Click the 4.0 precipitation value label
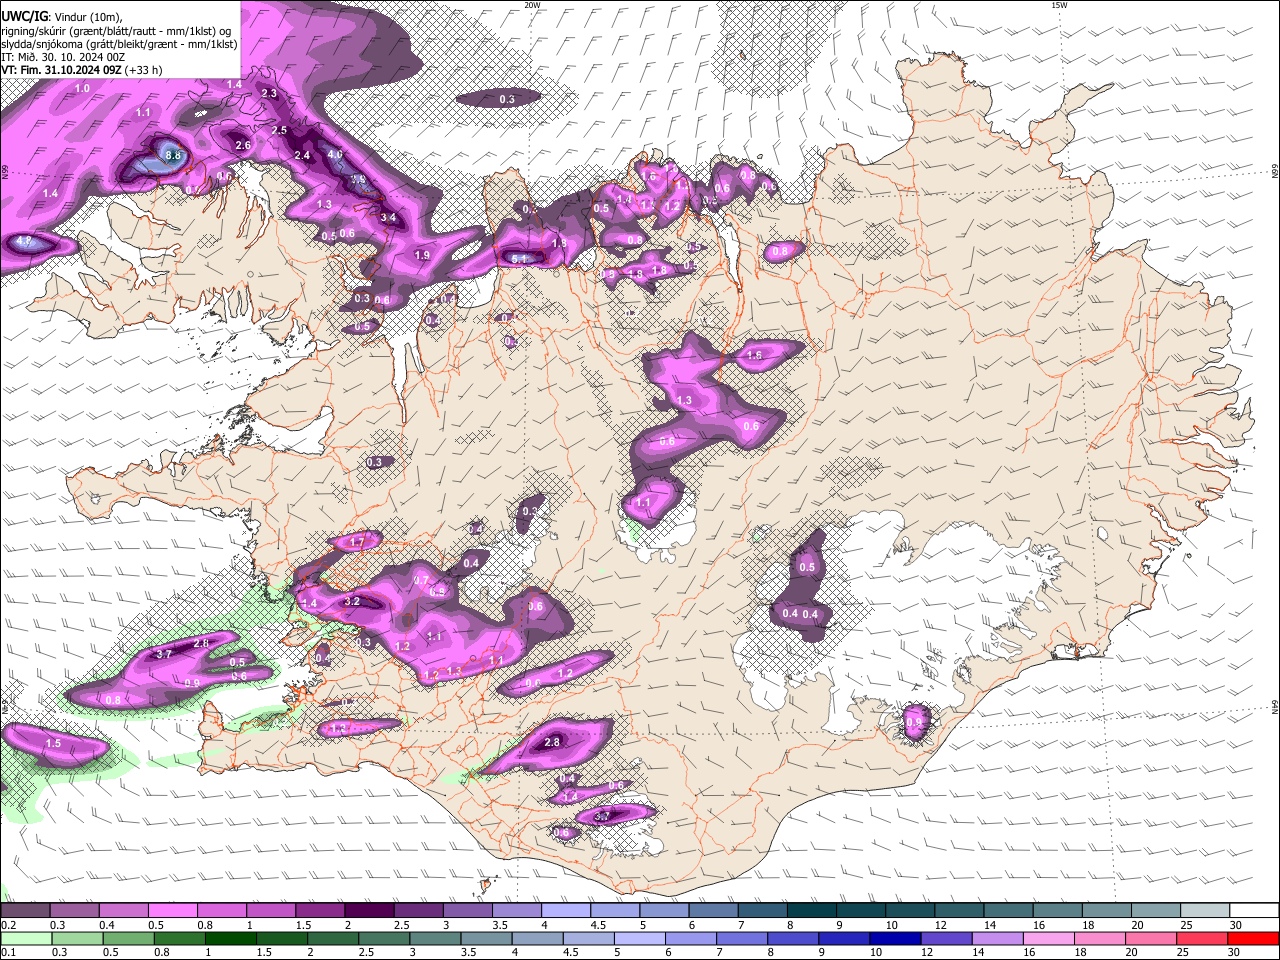The image size is (1280, 960). [x=335, y=155]
